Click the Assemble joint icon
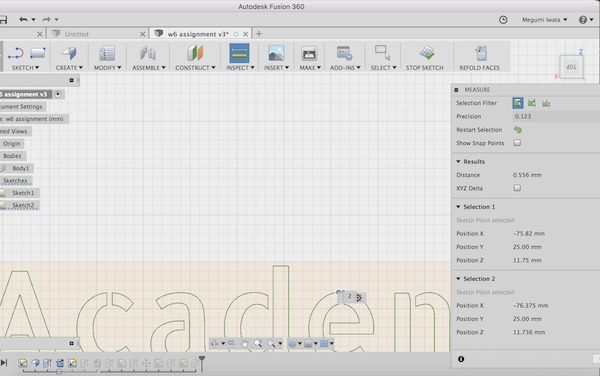 148,53
